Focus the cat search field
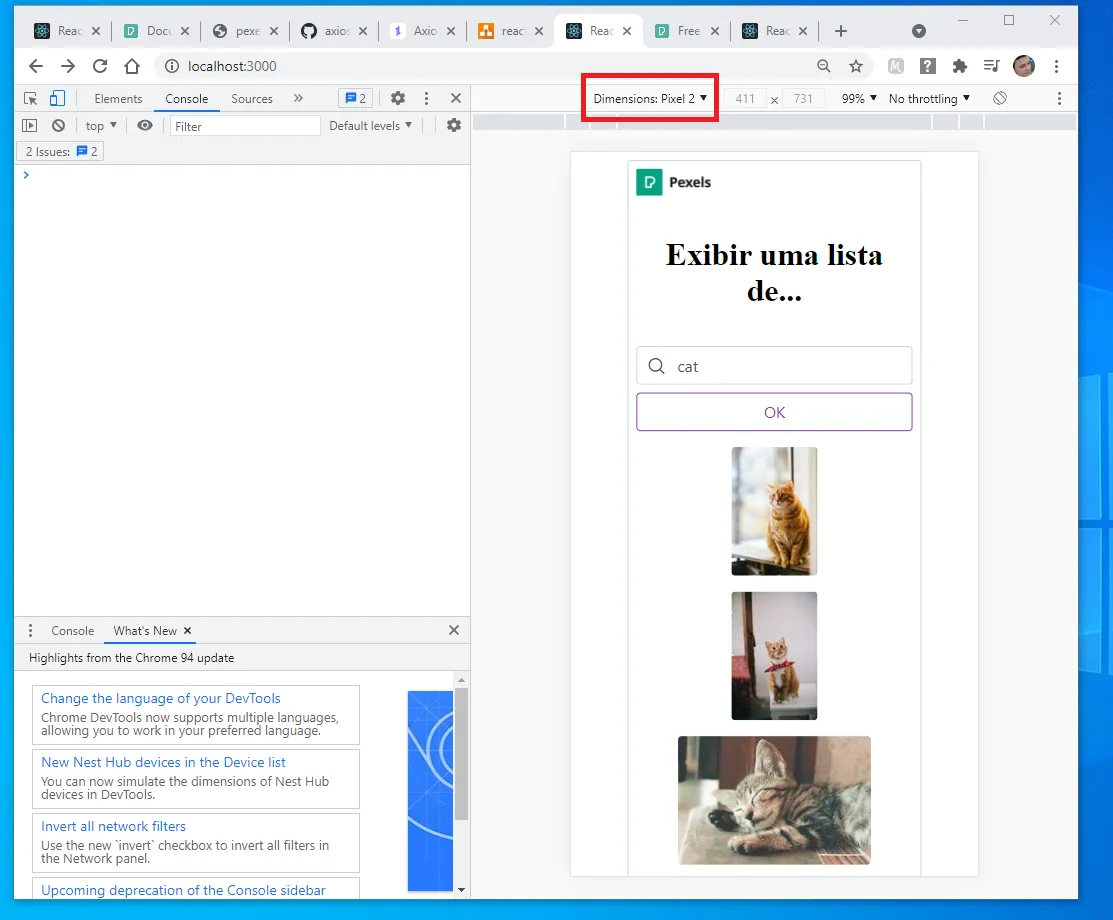The image size is (1113, 920). click(x=774, y=366)
